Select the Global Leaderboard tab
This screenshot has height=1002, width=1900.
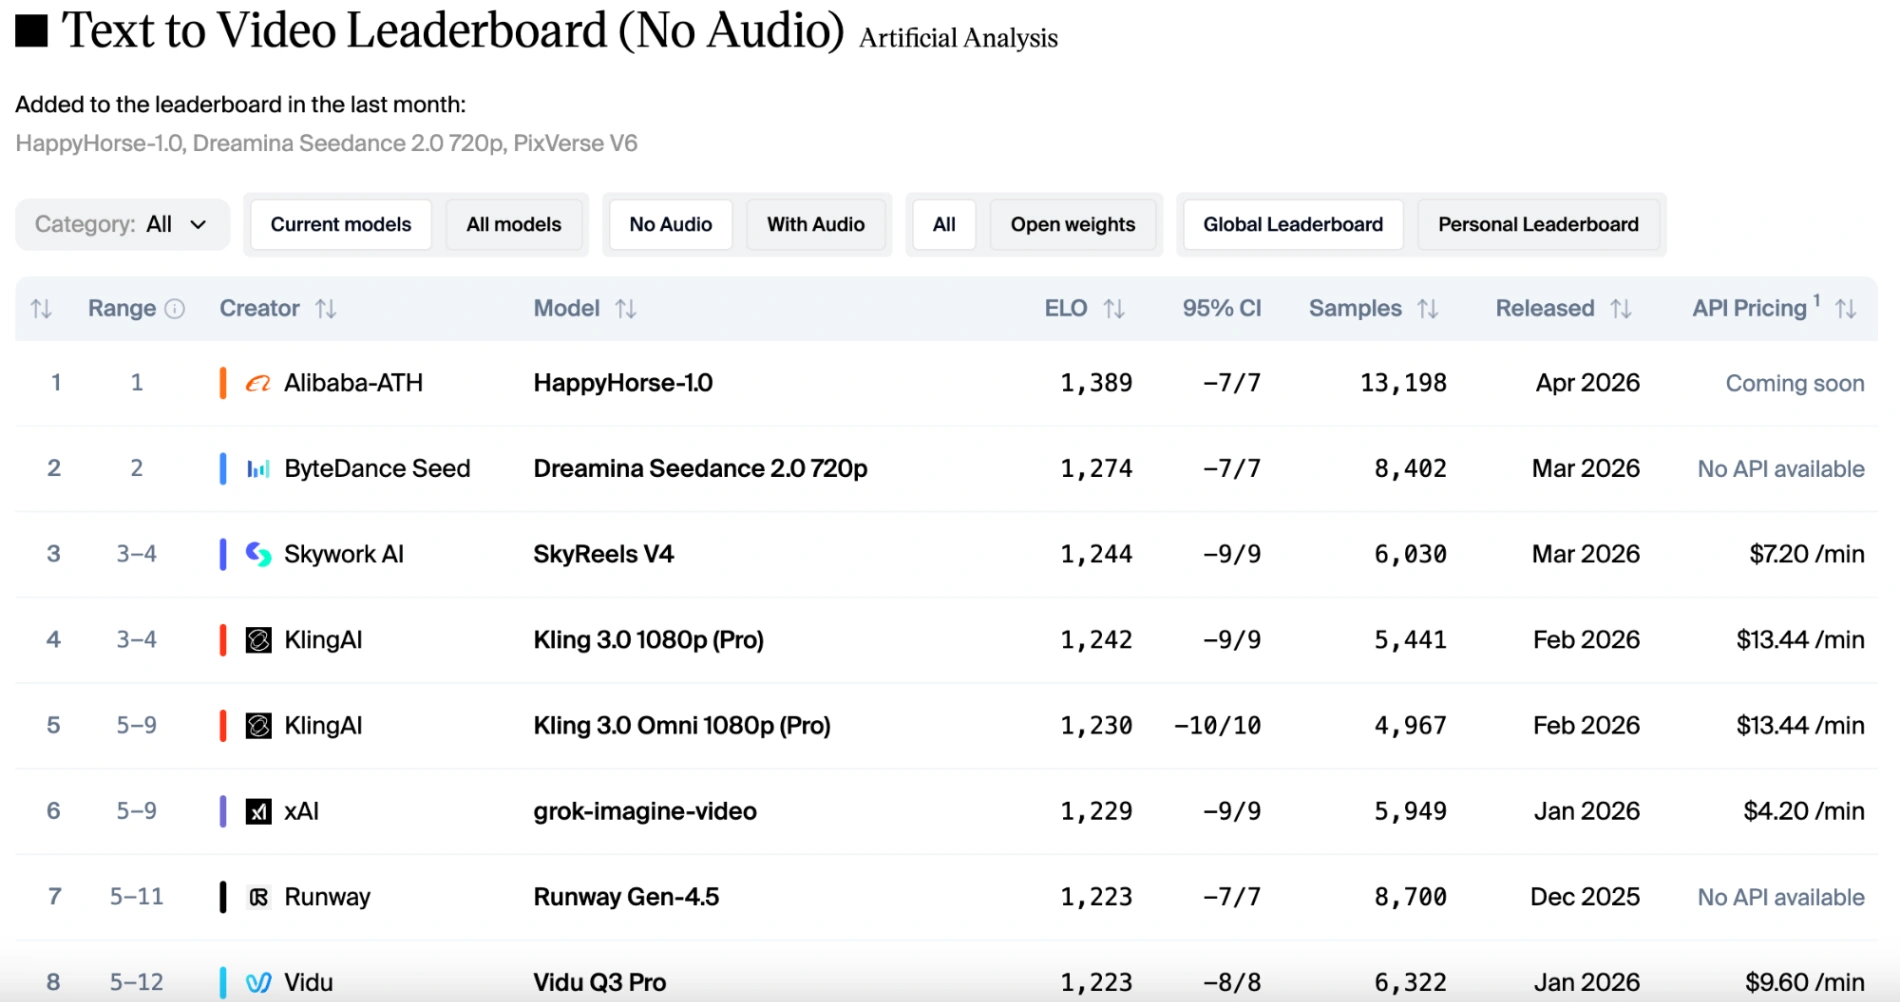click(x=1292, y=225)
